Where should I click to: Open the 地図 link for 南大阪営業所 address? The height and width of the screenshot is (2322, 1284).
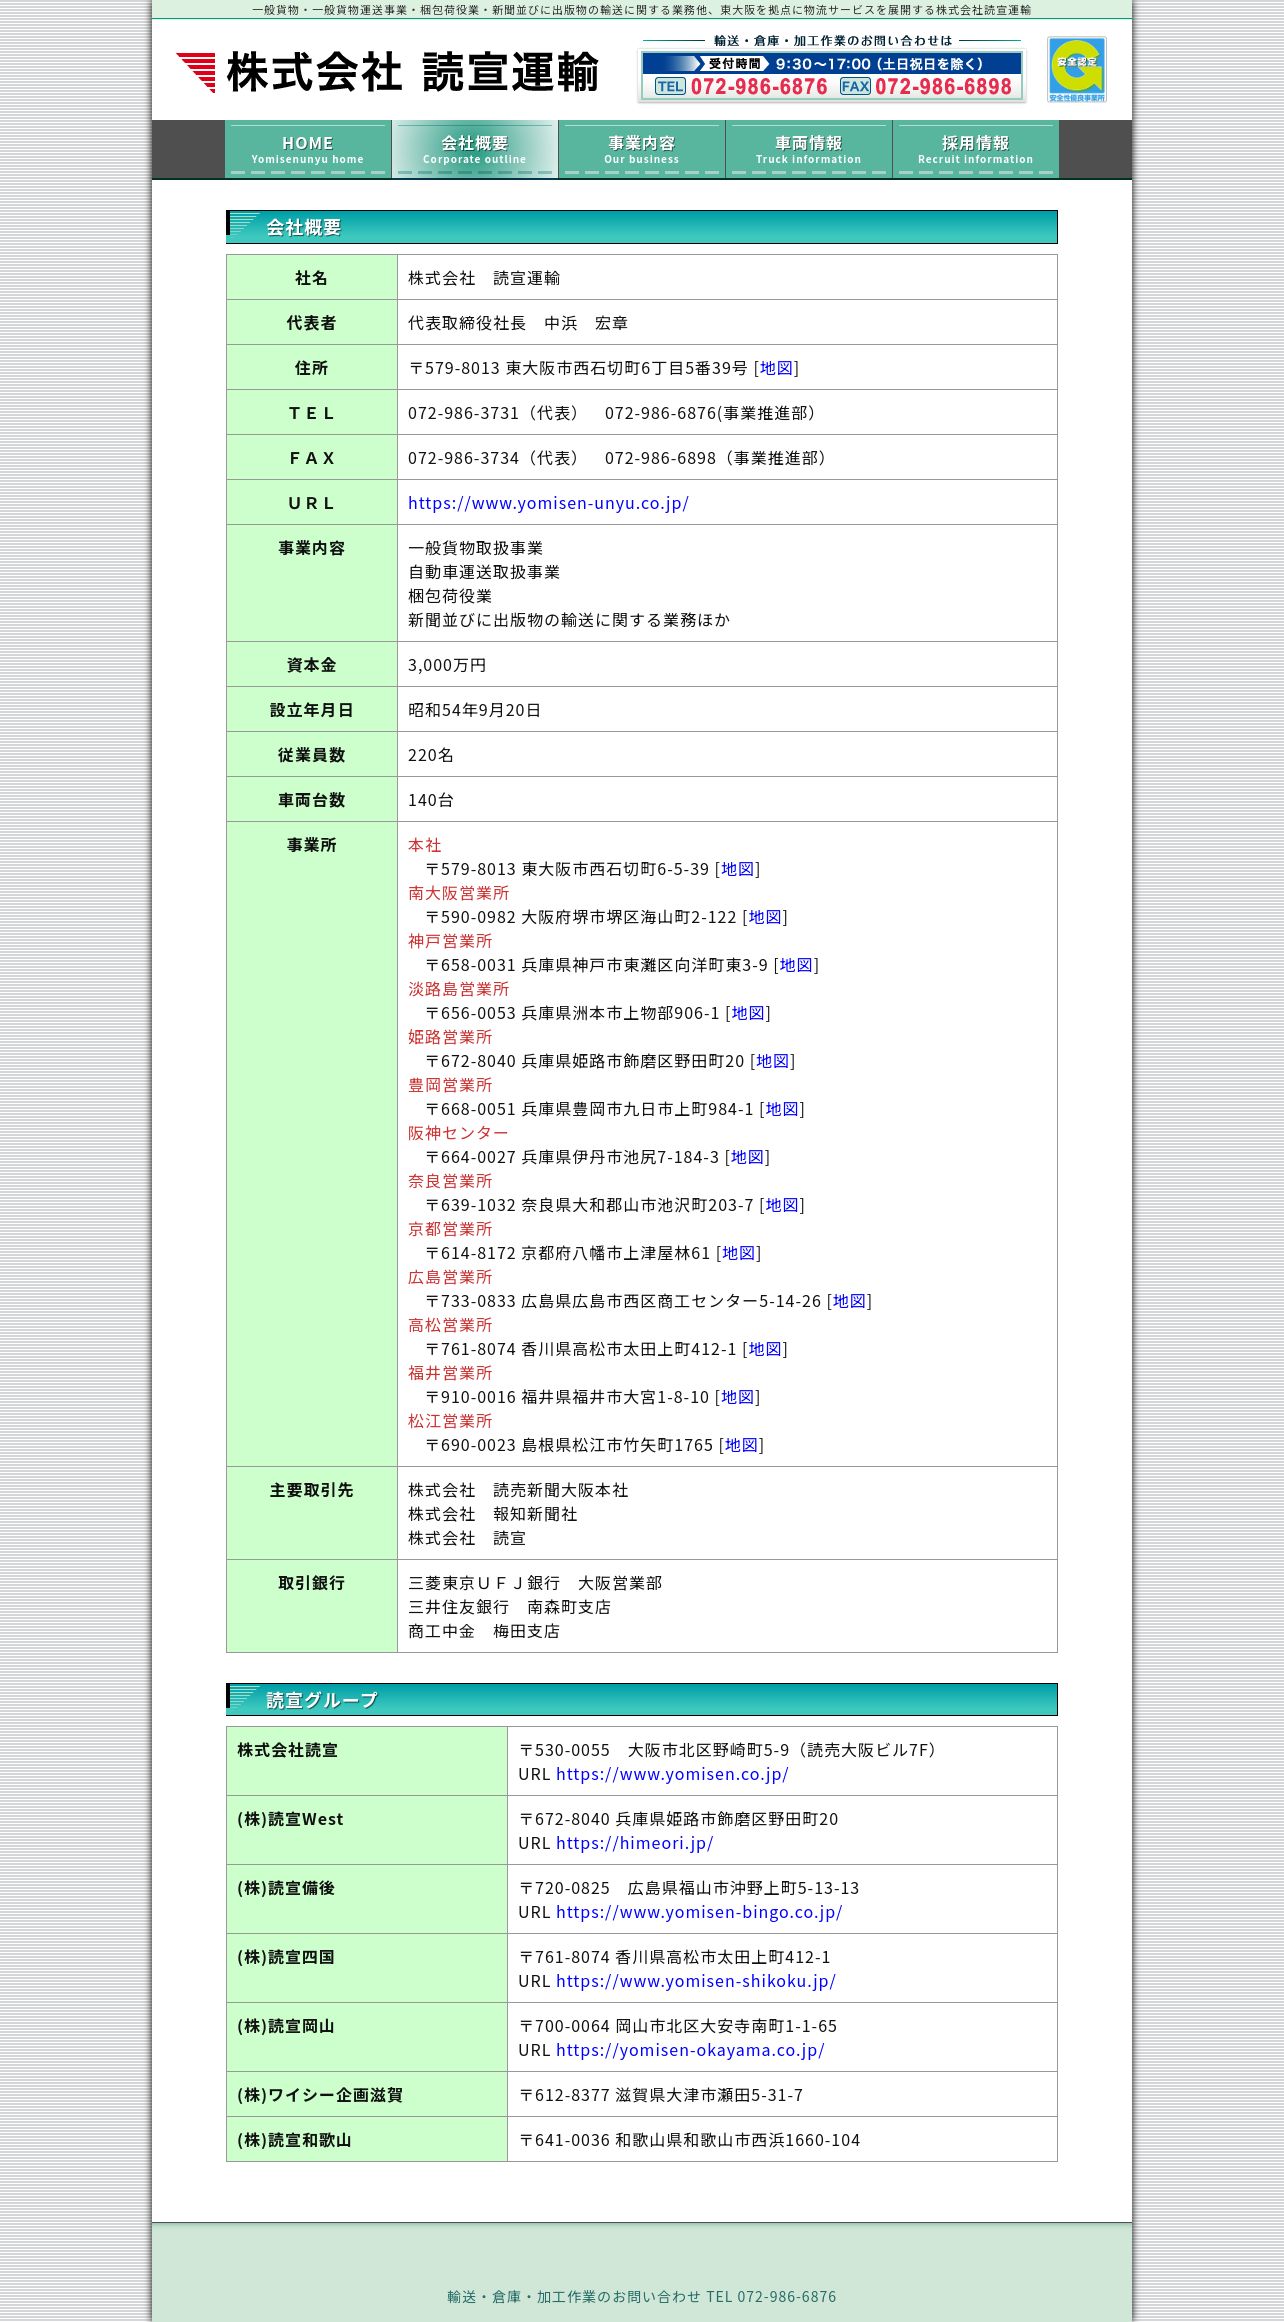[765, 917]
